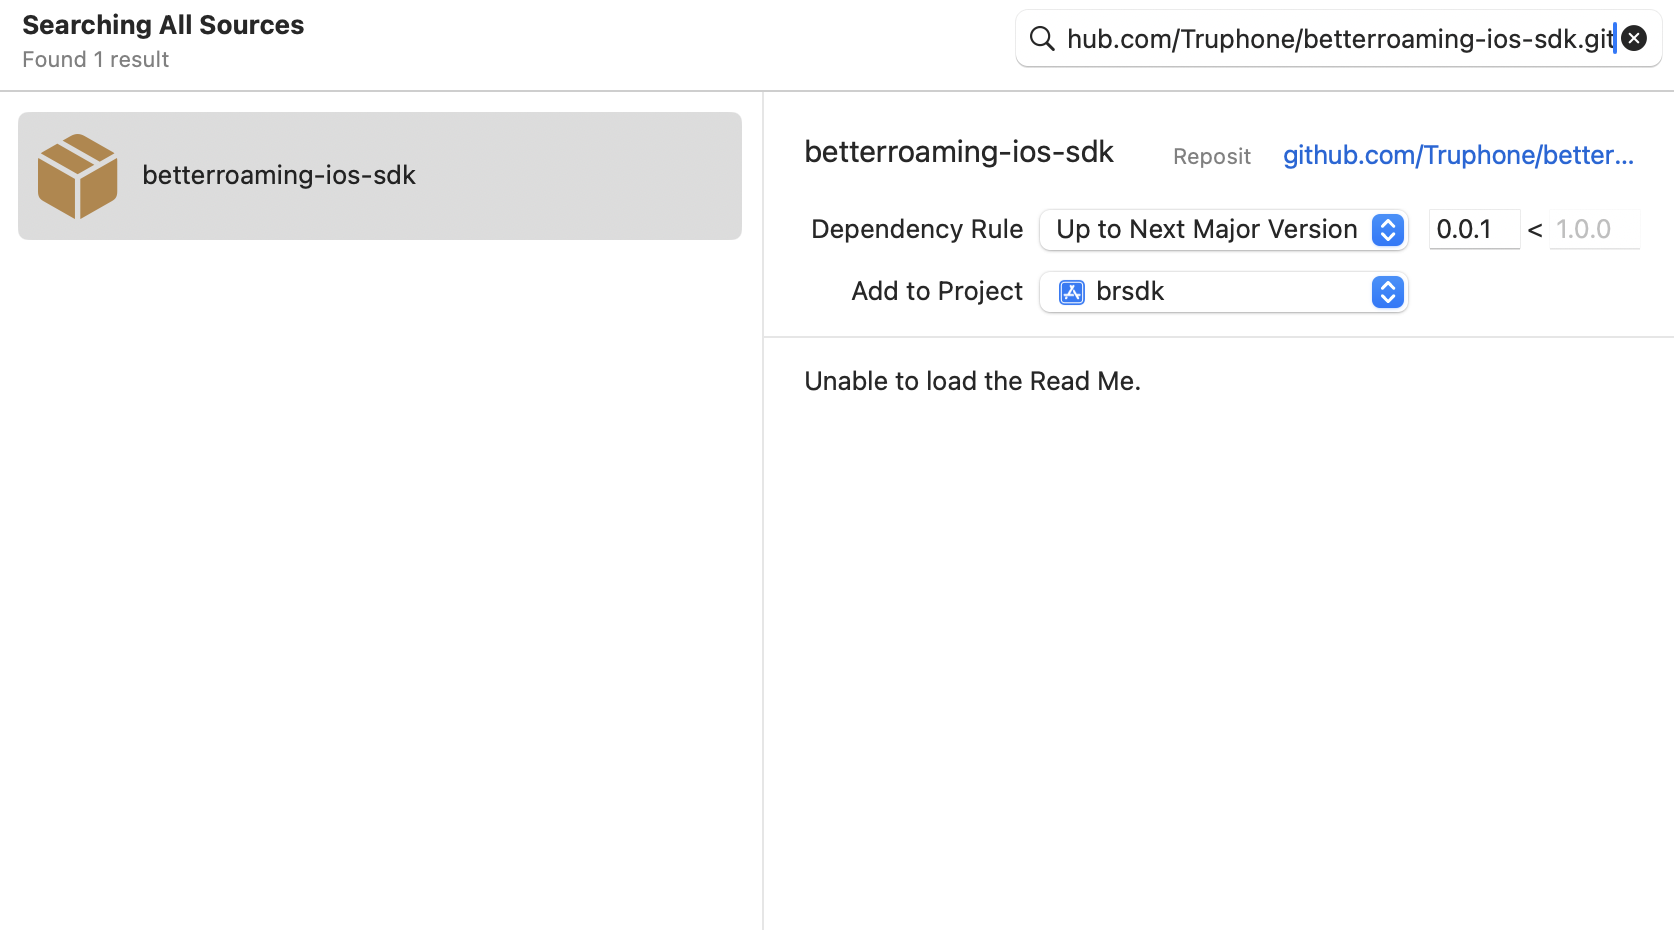Click the betterroaming-ios-sdk detail title
1674x930 pixels.
click(959, 152)
